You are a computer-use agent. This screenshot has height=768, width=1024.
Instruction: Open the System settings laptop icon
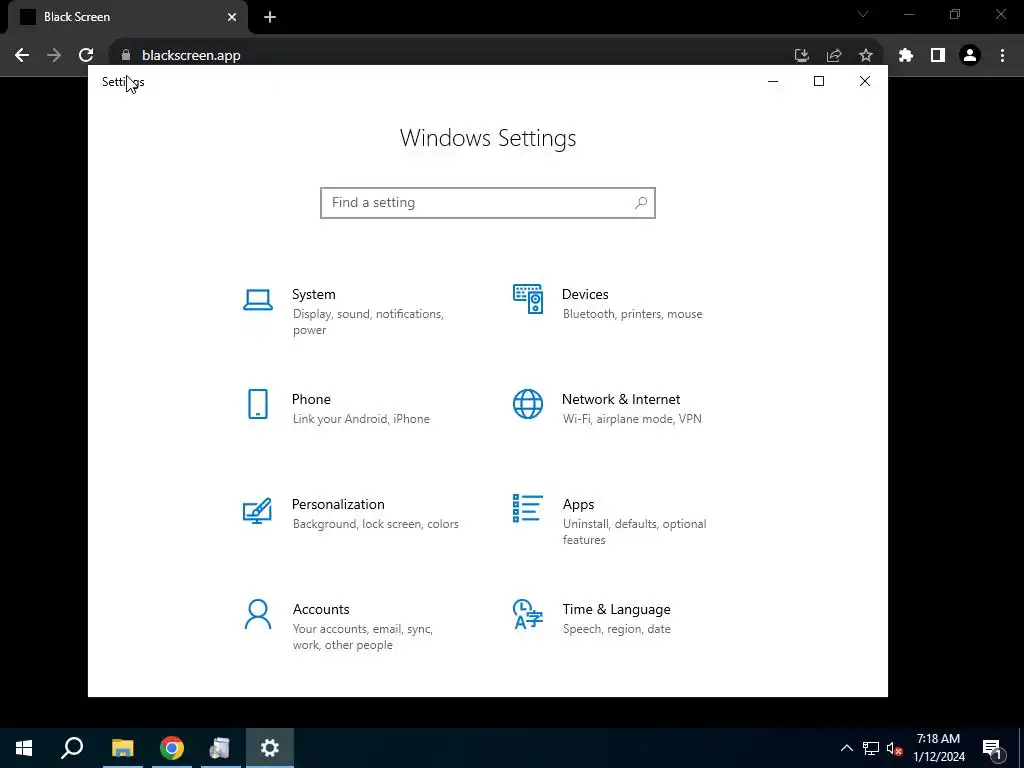[258, 300]
